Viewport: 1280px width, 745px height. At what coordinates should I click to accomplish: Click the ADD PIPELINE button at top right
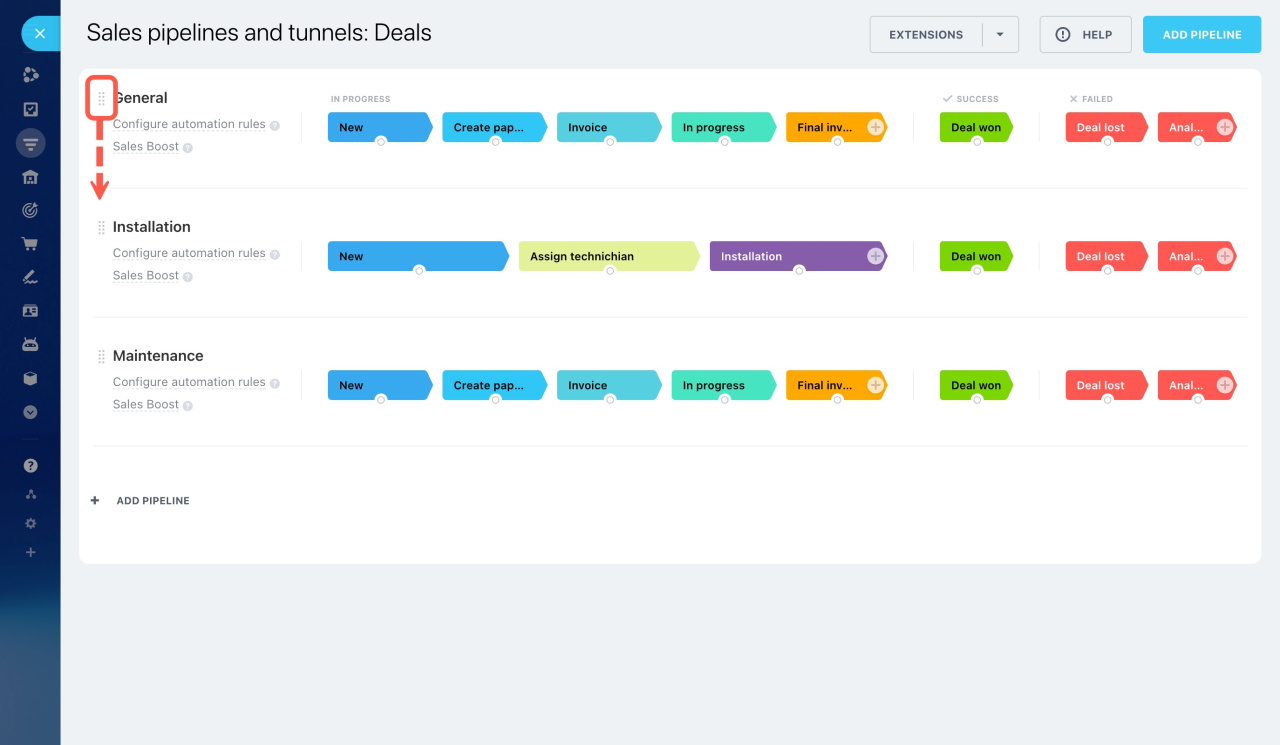[1201, 33]
